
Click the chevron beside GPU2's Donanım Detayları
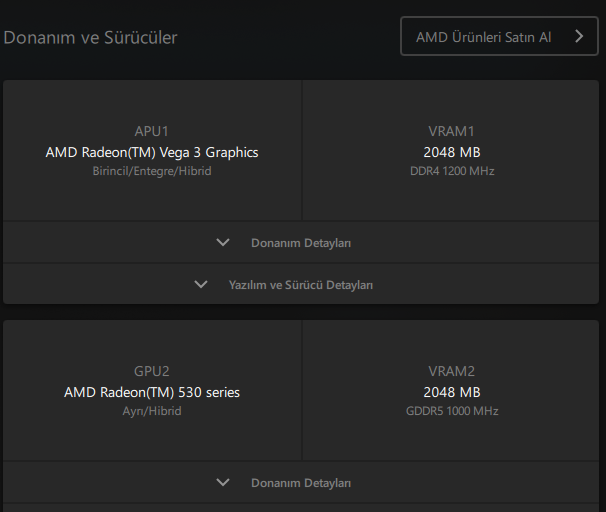(x=223, y=482)
